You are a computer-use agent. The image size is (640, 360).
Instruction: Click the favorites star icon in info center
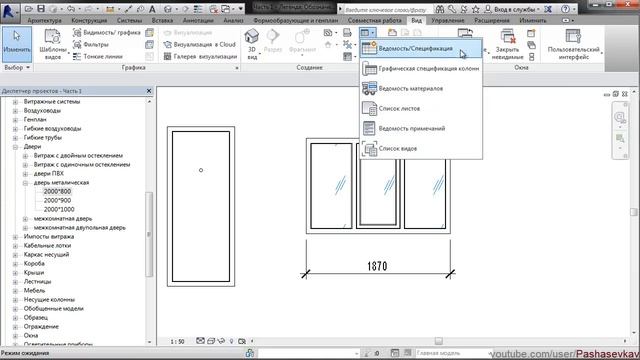pyautogui.click(x=476, y=9)
